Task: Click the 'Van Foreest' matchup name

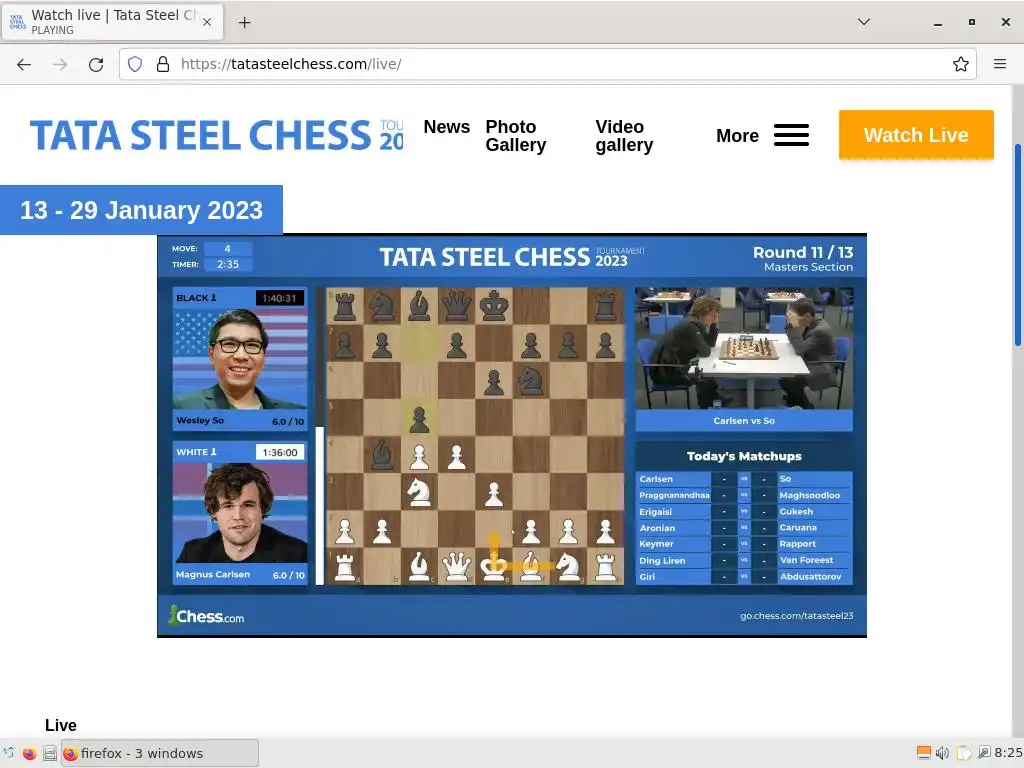Action: pos(807,560)
